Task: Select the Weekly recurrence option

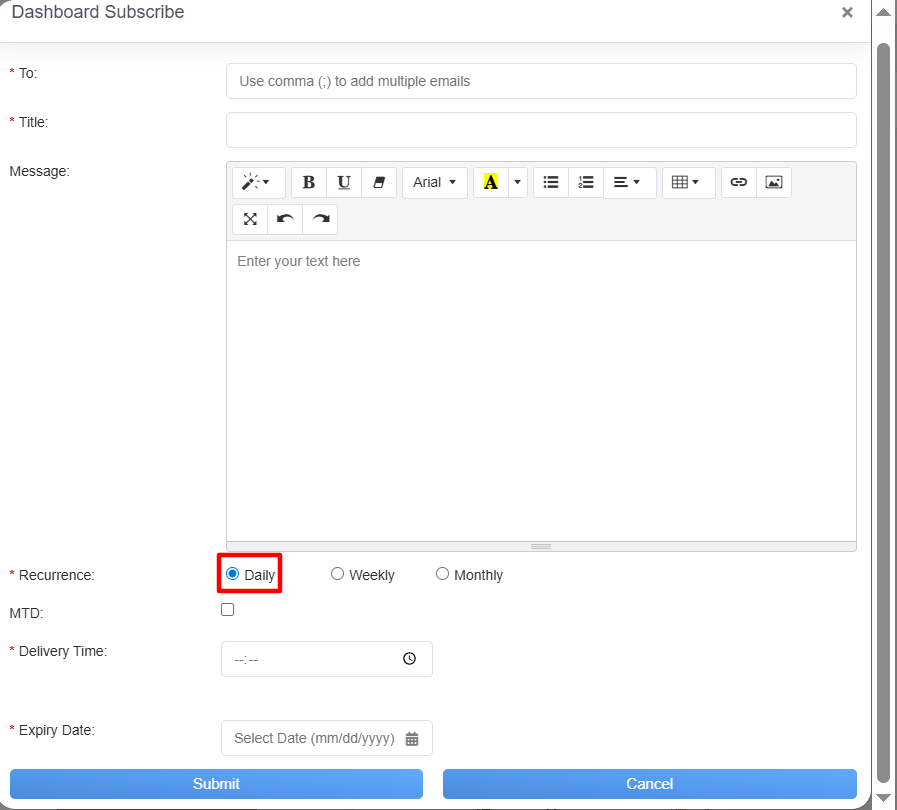Action: [338, 574]
